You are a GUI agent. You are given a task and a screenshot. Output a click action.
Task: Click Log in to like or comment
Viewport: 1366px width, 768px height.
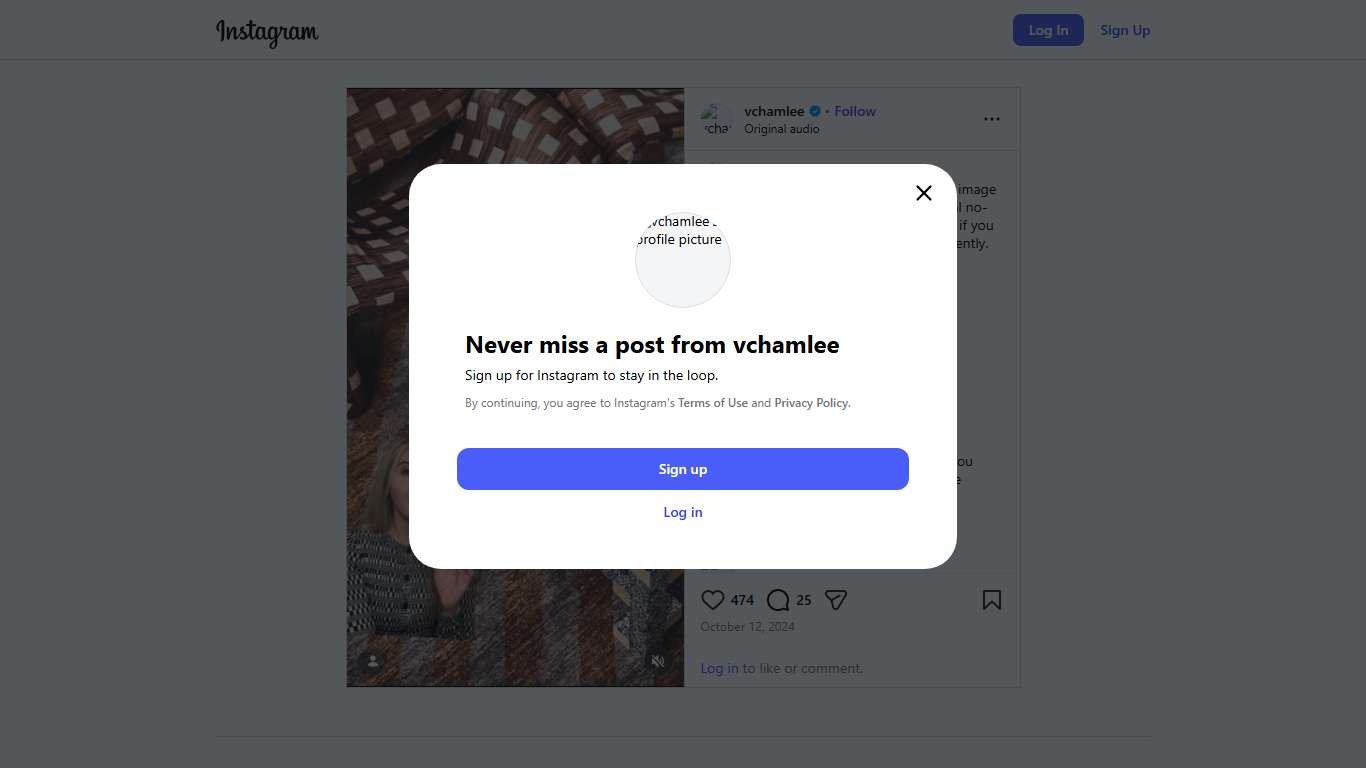(x=719, y=668)
